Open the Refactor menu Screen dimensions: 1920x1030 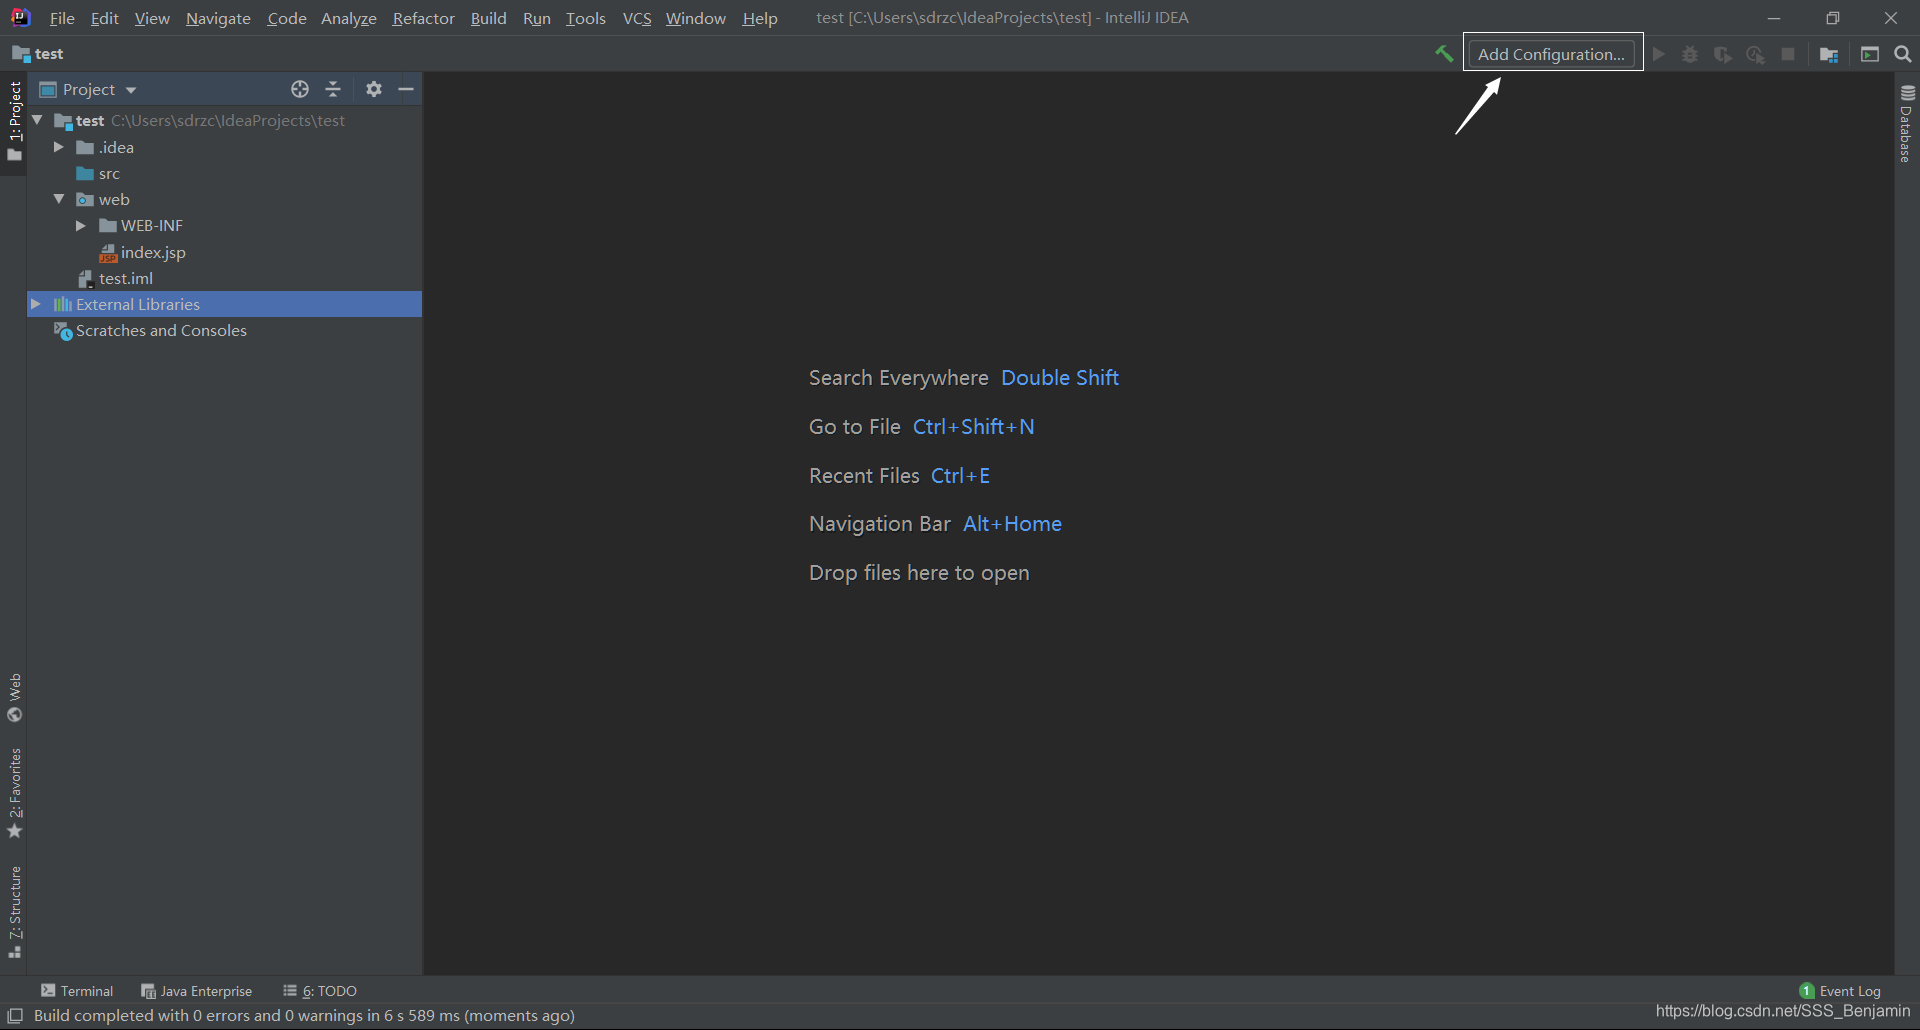(x=423, y=18)
